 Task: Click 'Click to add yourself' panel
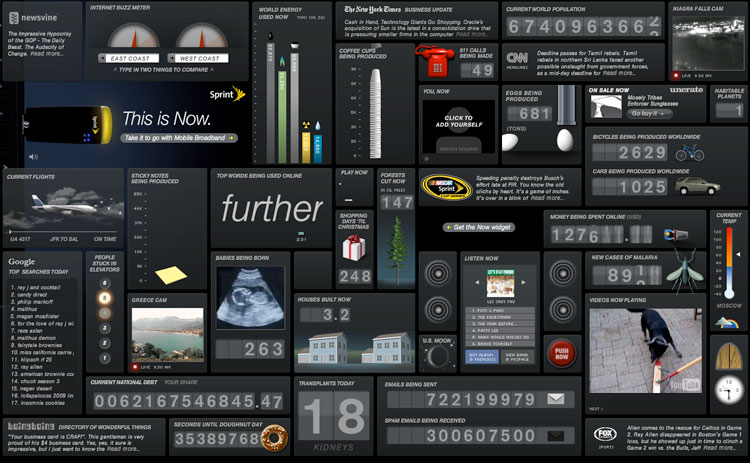tap(459, 126)
